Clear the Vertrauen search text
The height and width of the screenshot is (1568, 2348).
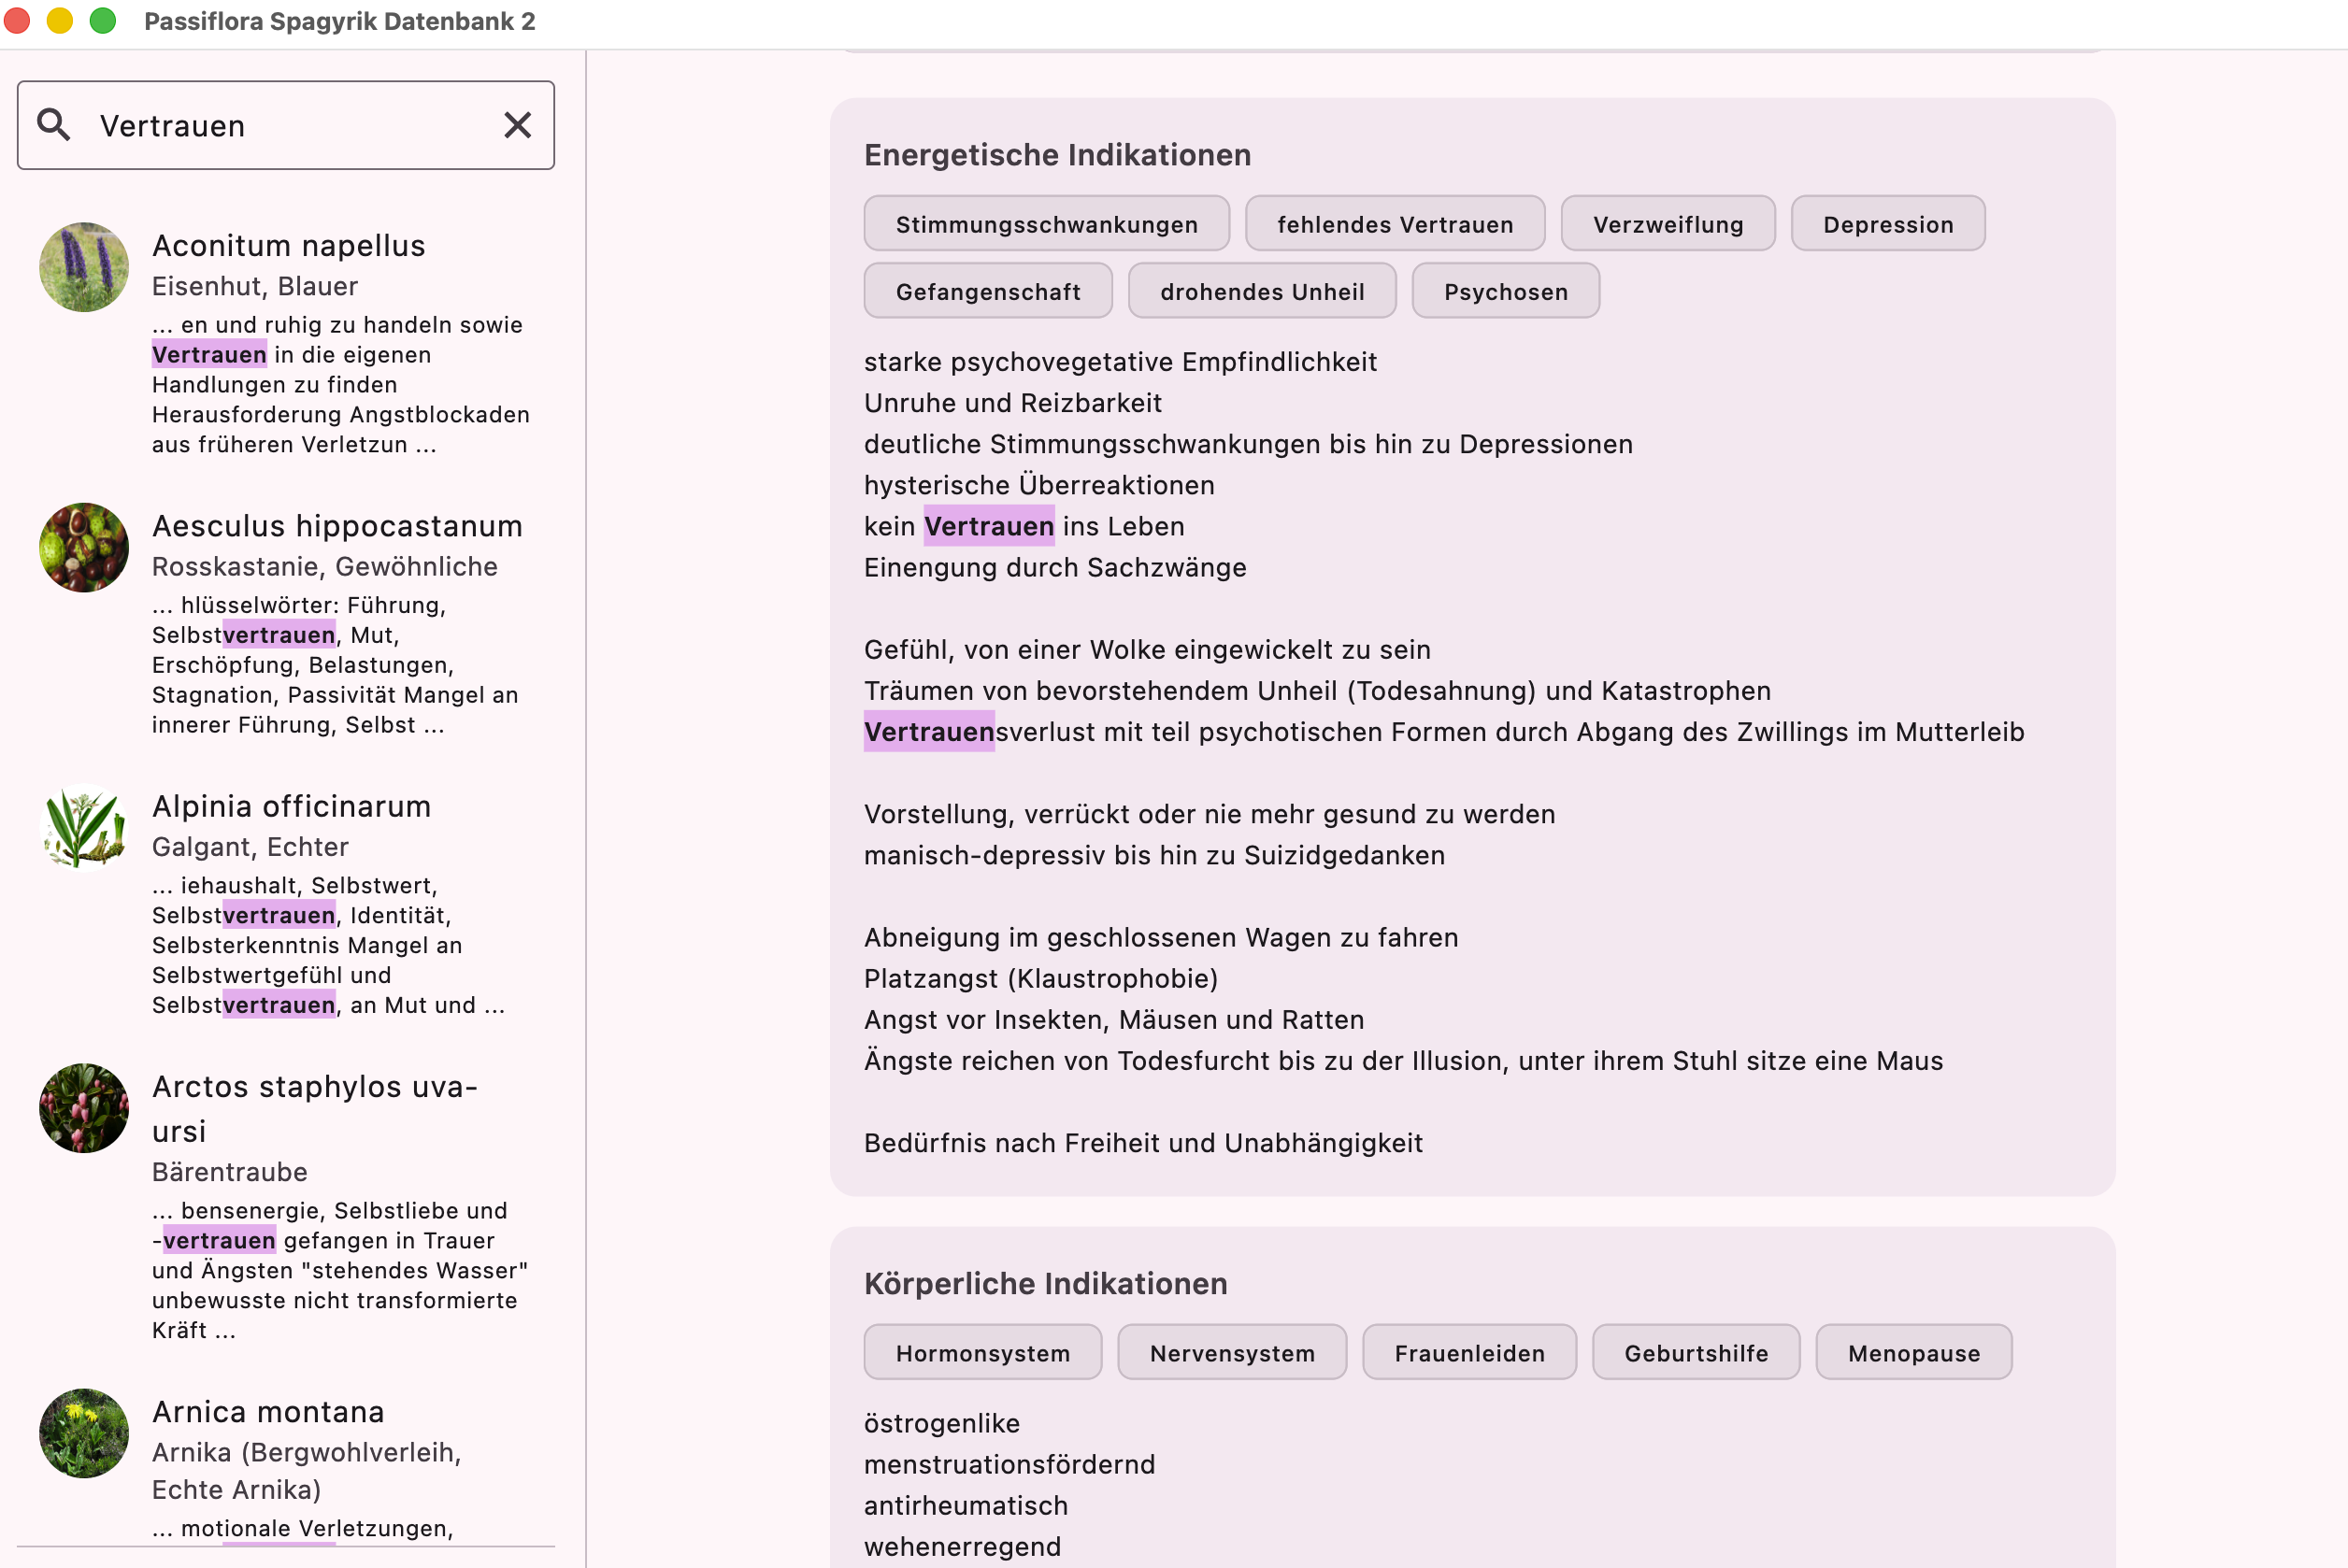click(x=517, y=125)
